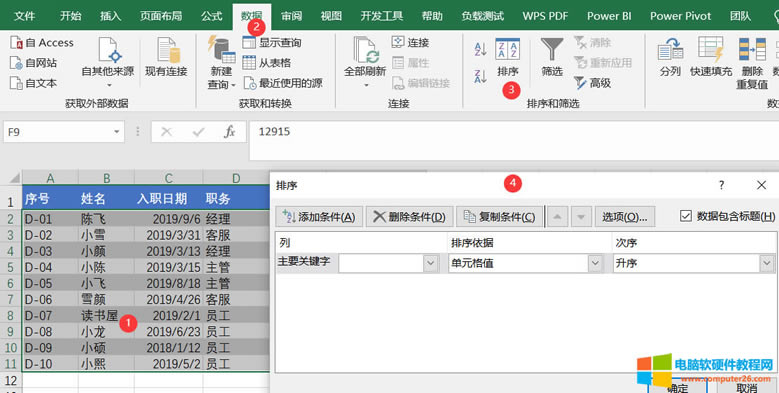Sort descending with the Z-A icon
This screenshot has width=779, height=393.
(480, 76)
